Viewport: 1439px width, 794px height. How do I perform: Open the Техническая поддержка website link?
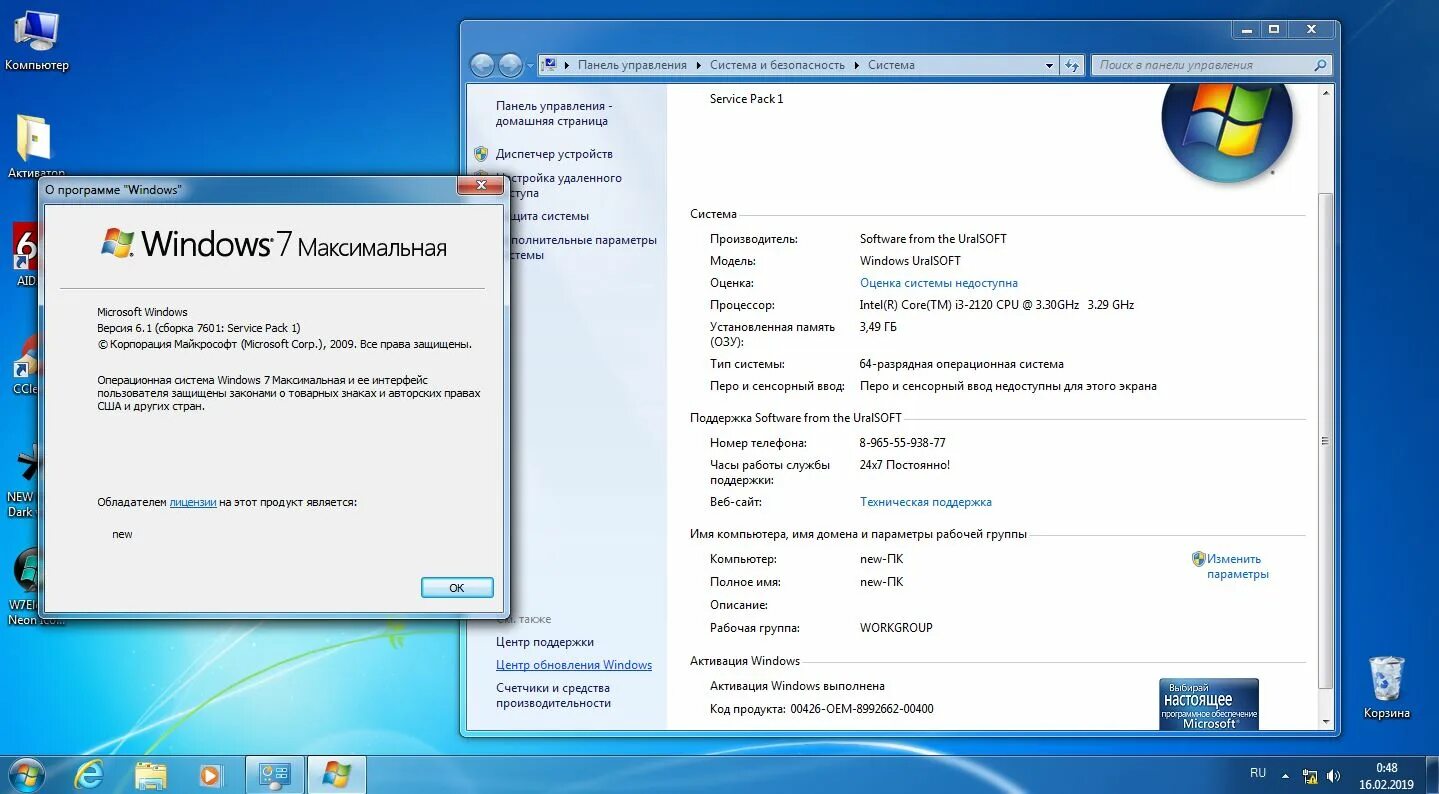click(x=926, y=502)
